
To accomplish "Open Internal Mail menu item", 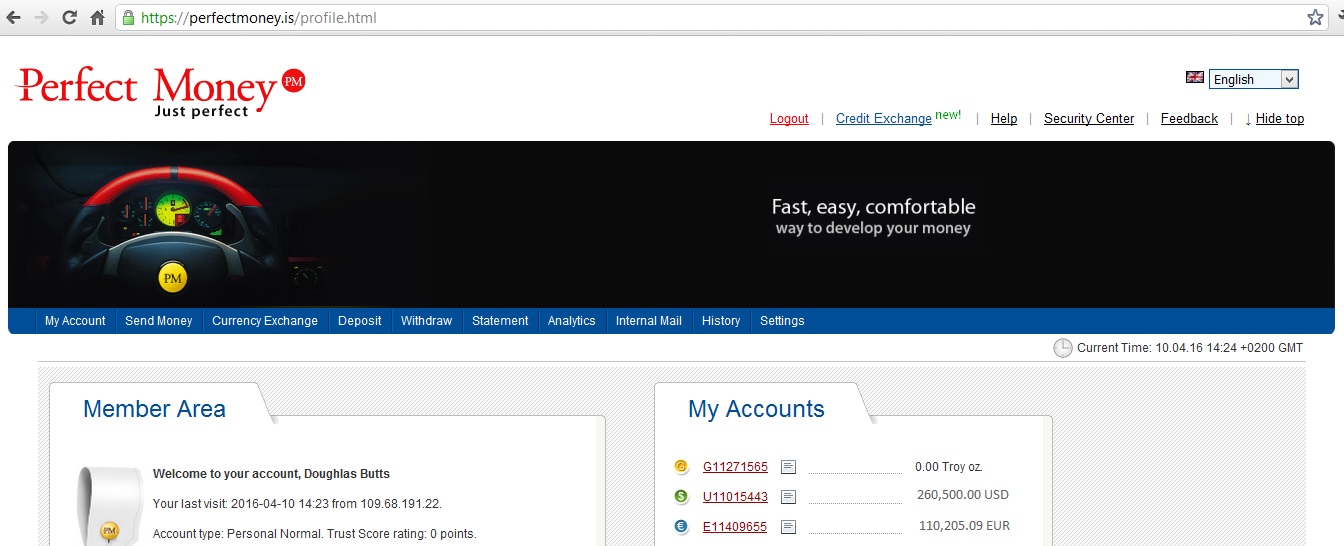I will (648, 321).
